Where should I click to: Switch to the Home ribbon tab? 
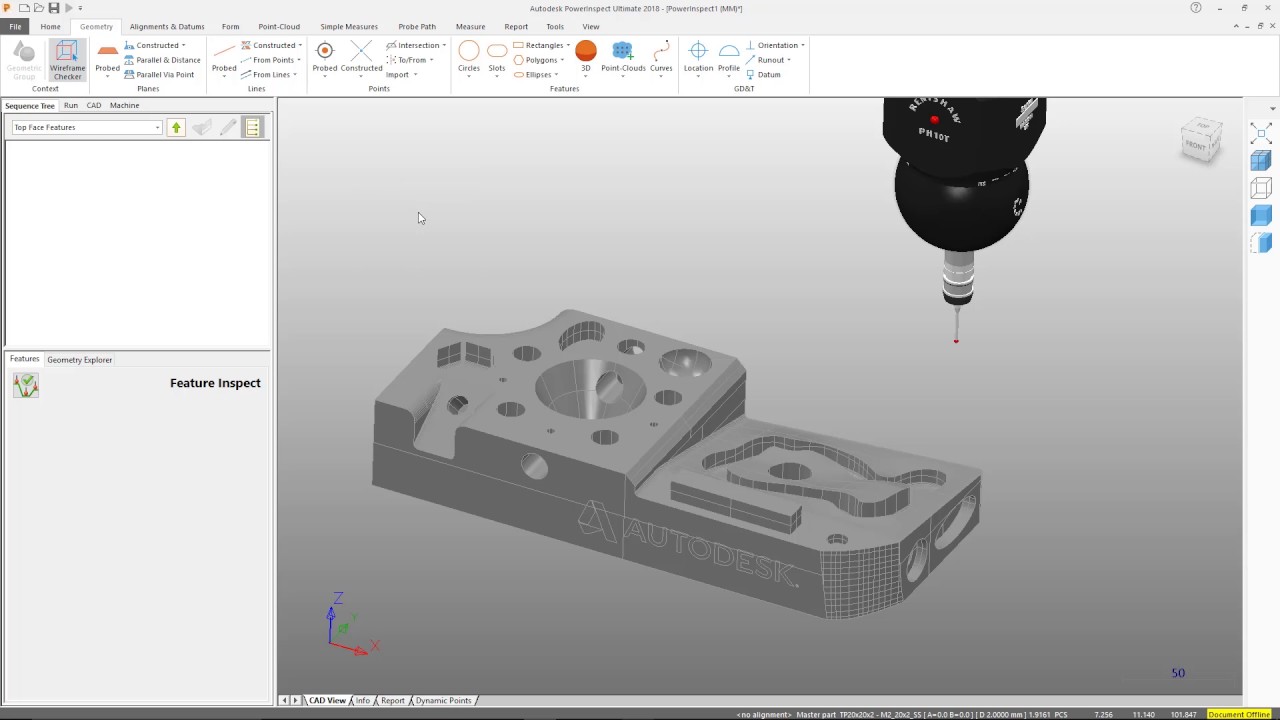(50, 27)
